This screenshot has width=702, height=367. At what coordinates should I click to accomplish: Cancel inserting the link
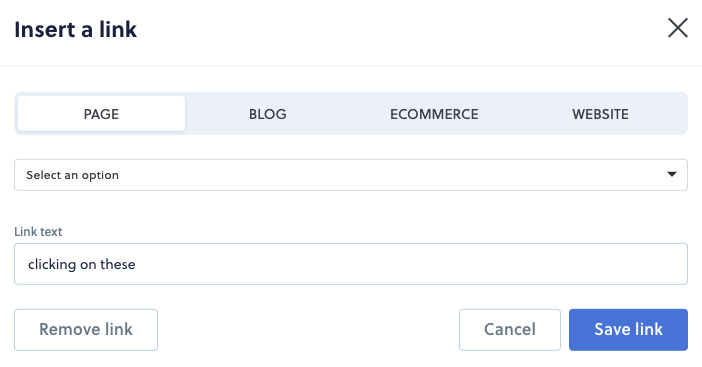[509, 330]
